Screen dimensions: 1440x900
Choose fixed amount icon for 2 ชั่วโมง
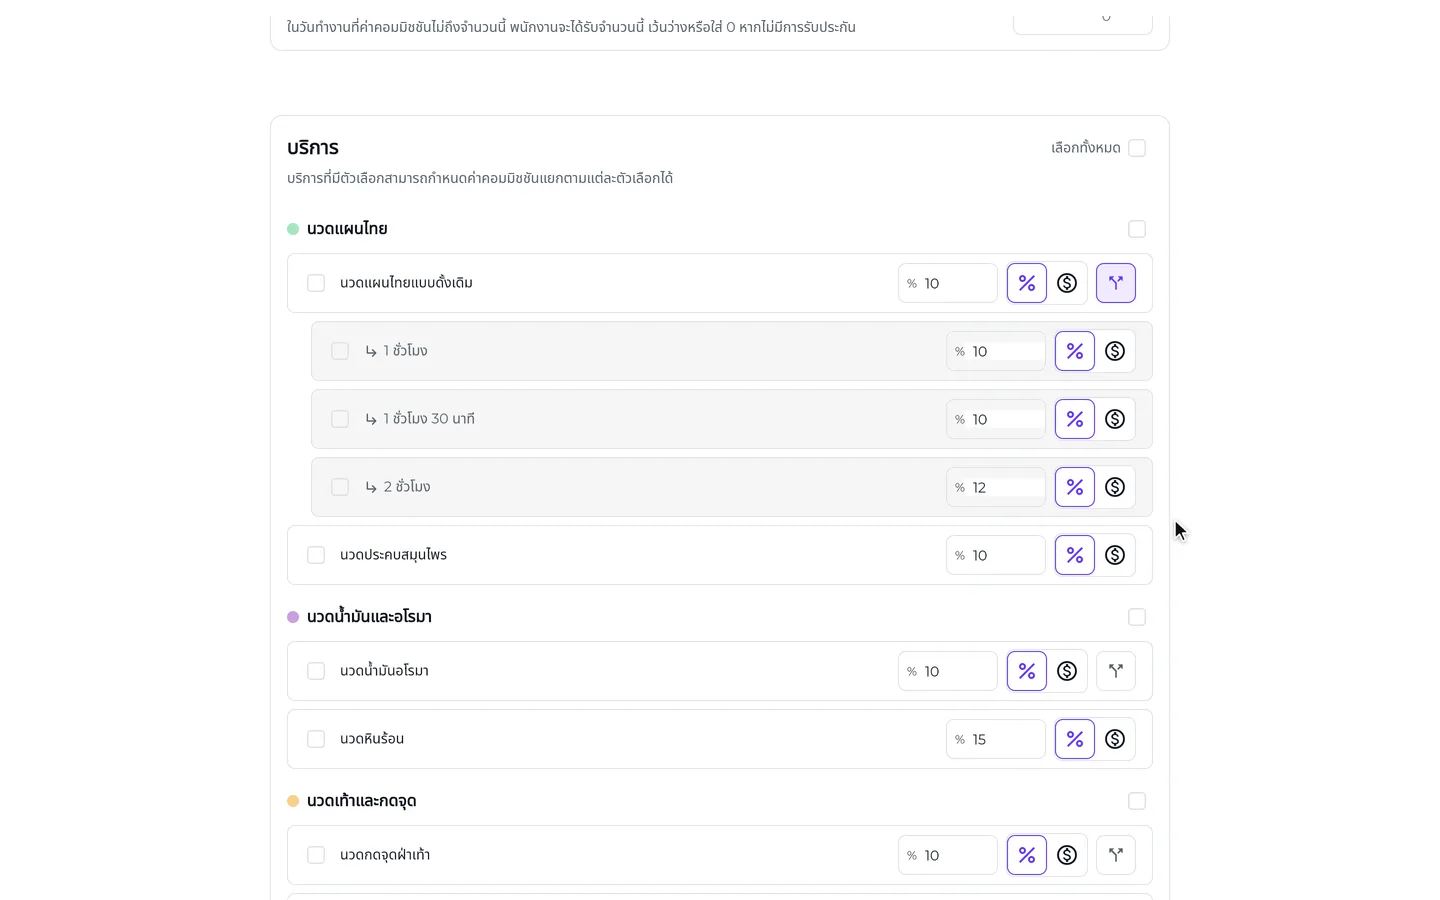[1115, 487]
